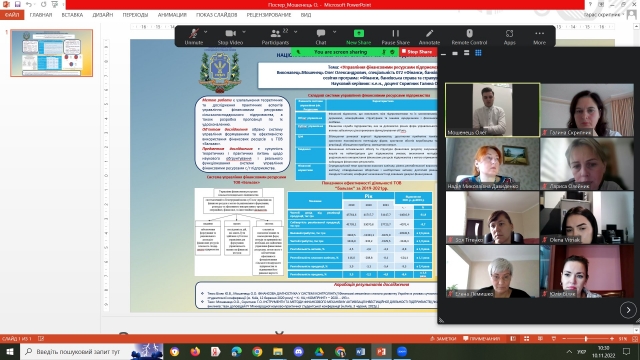The height and width of the screenshot is (360, 640).
Task: Open the Participants panel
Action: click(x=275, y=37)
